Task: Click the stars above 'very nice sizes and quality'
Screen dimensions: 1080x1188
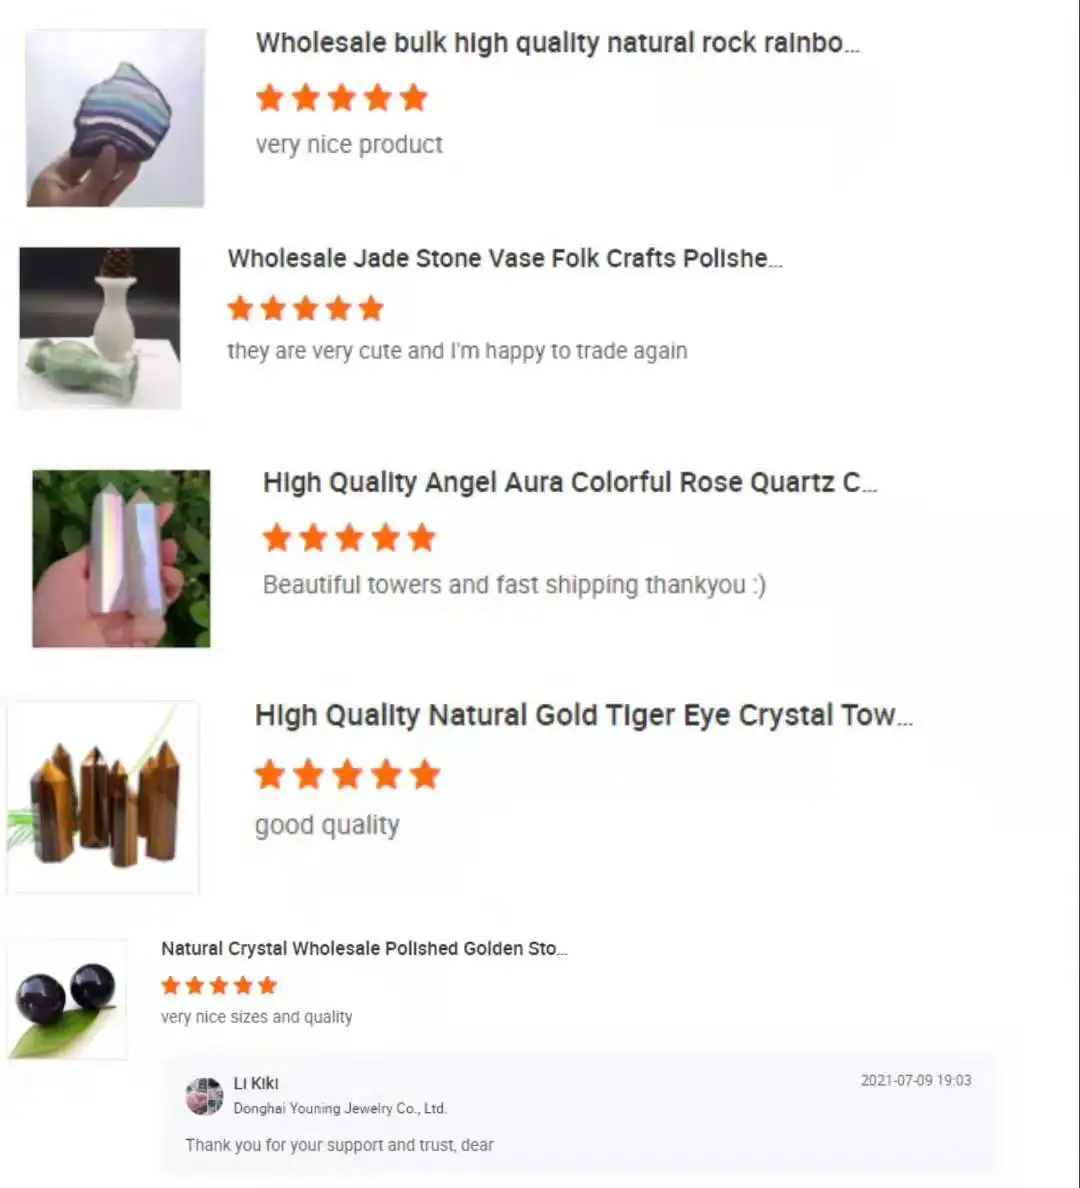Action: (x=219, y=985)
